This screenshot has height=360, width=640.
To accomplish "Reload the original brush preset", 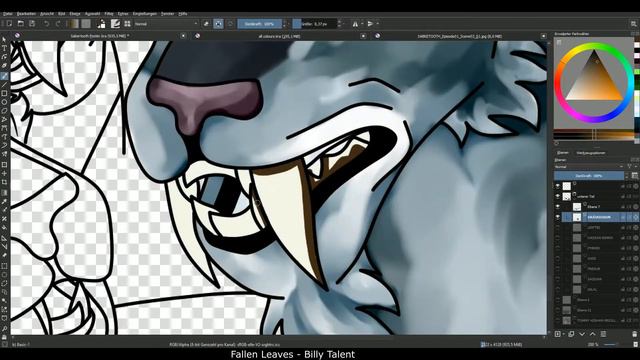I will click(x=230, y=24).
